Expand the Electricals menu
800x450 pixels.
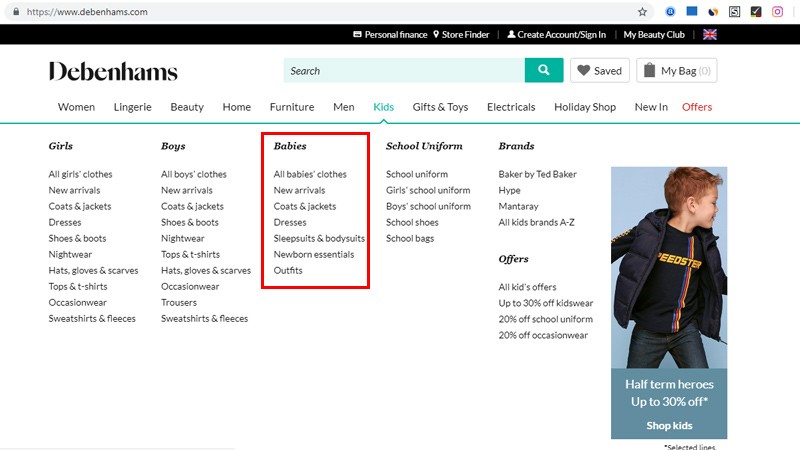click(x=511, y=107)
